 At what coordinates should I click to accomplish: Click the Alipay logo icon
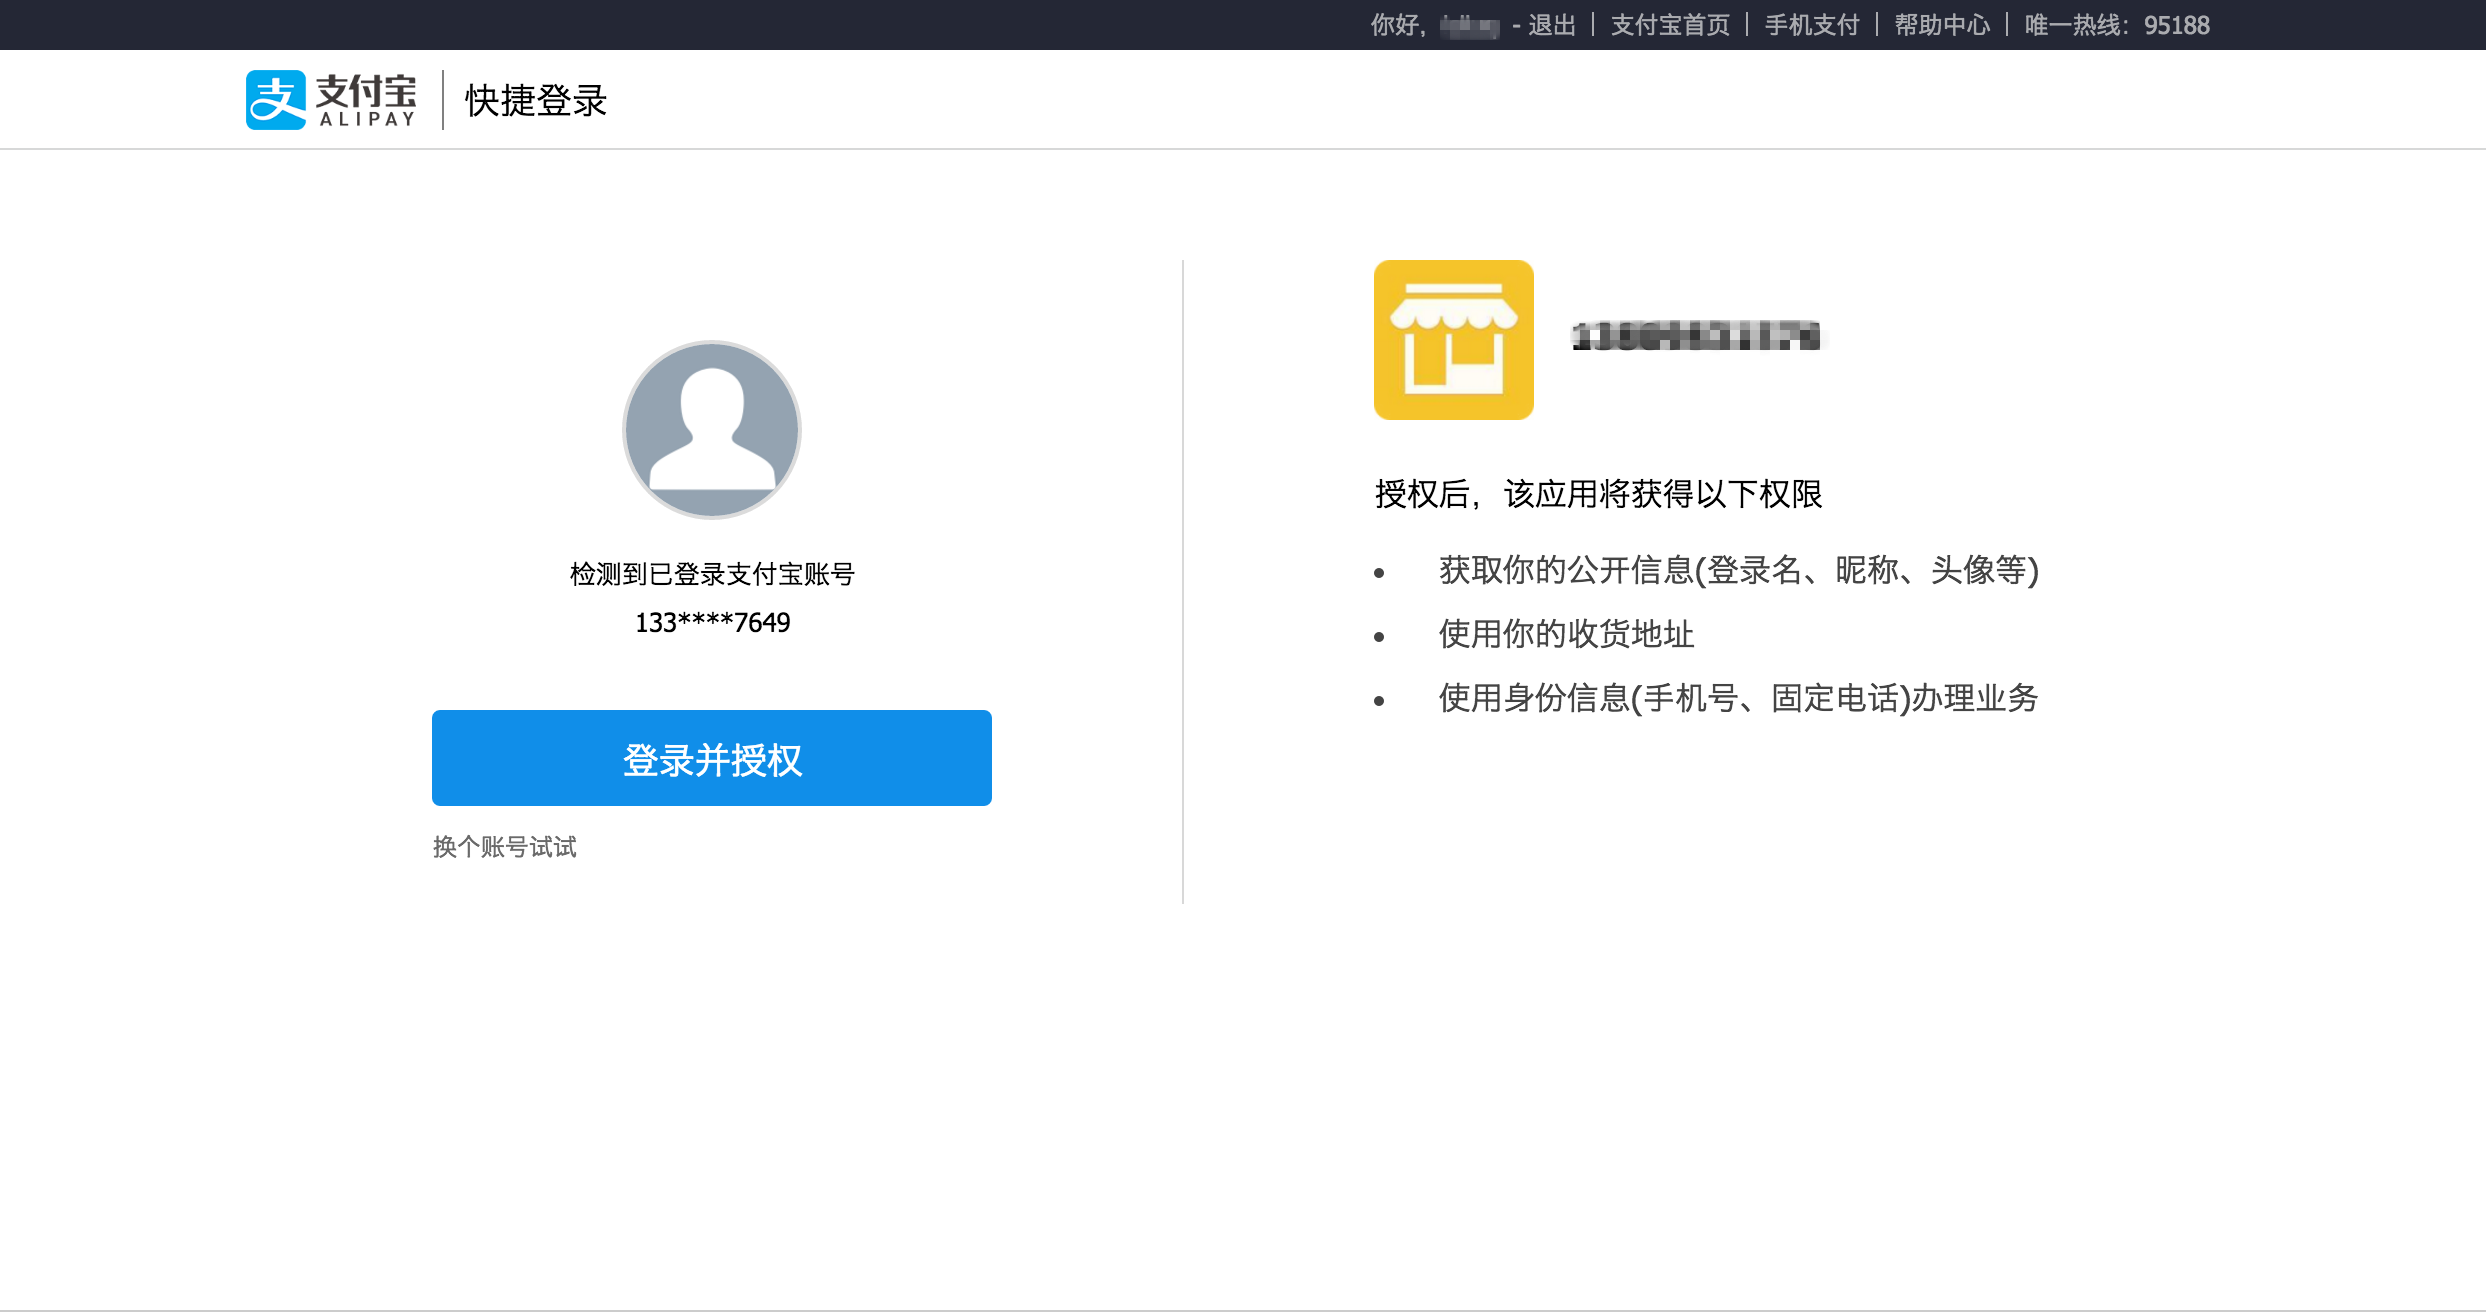coord(275,100)
